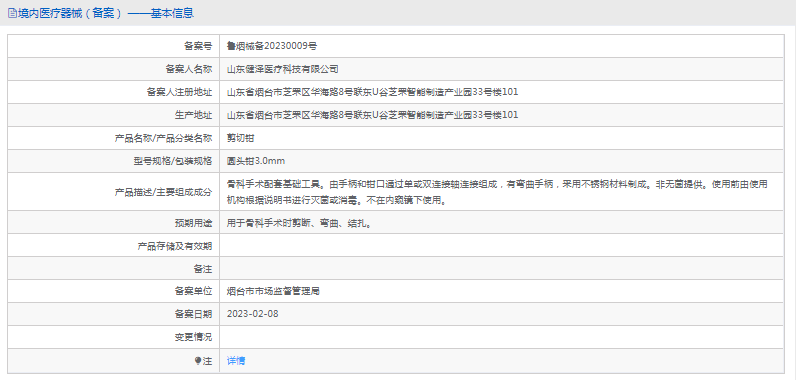Select description text starting 骨科手术配套基础工具
Image resolution: width=797 pixels, height=380 pixels.
[497, 192]
